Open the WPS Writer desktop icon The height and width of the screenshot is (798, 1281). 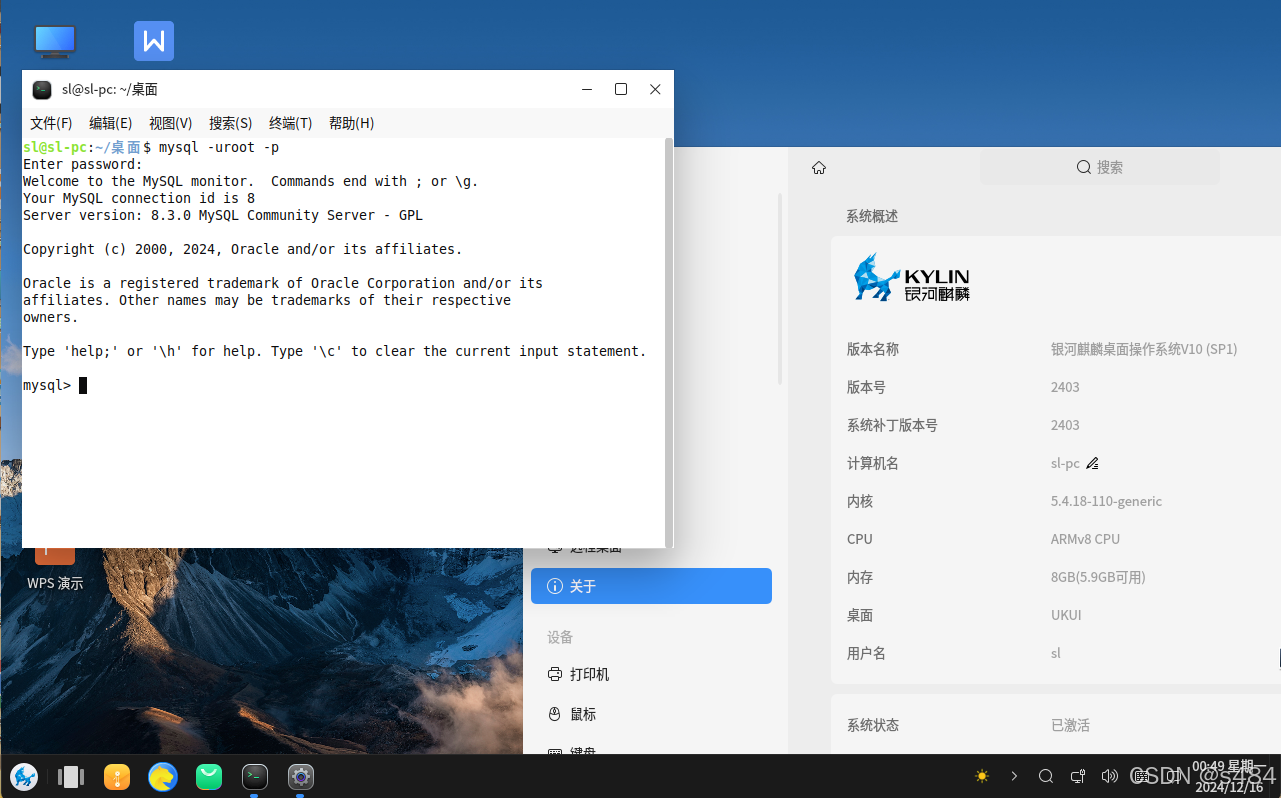(x=154, y=41)
